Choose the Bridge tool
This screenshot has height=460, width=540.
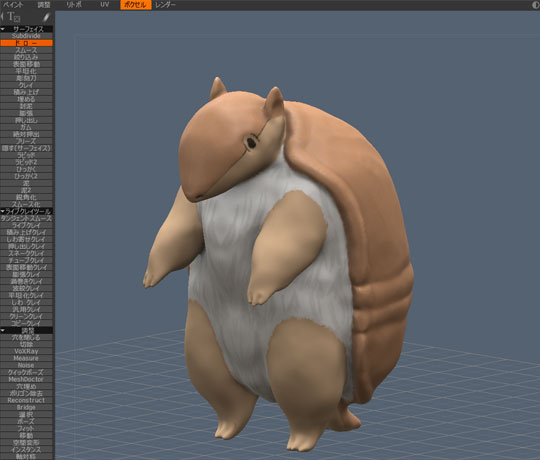(x=27, y=407)
